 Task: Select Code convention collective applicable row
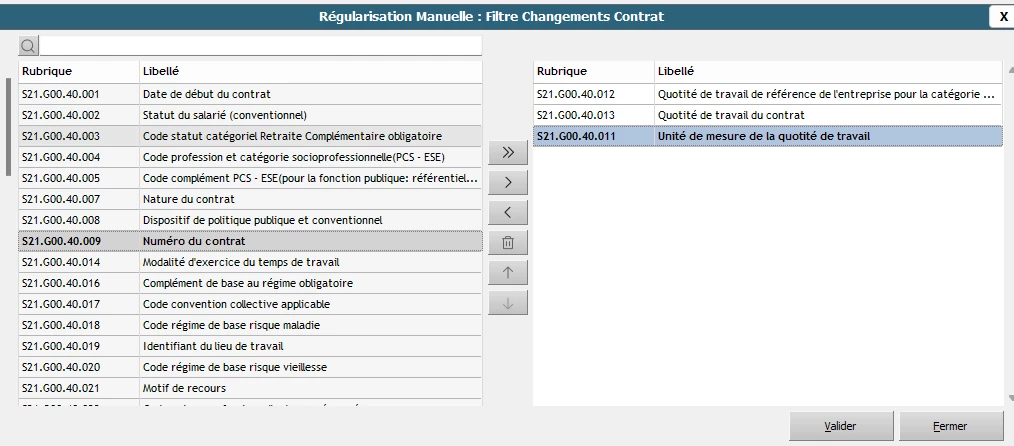pyautogui.click(x=250, y=304)
